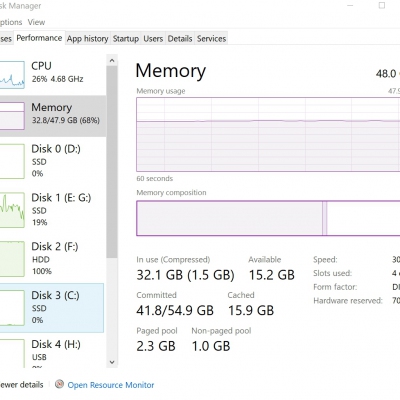Switch to the App history tab
Image resolution: width=400 pixels, height=400 pixels.
coord(88,39)
